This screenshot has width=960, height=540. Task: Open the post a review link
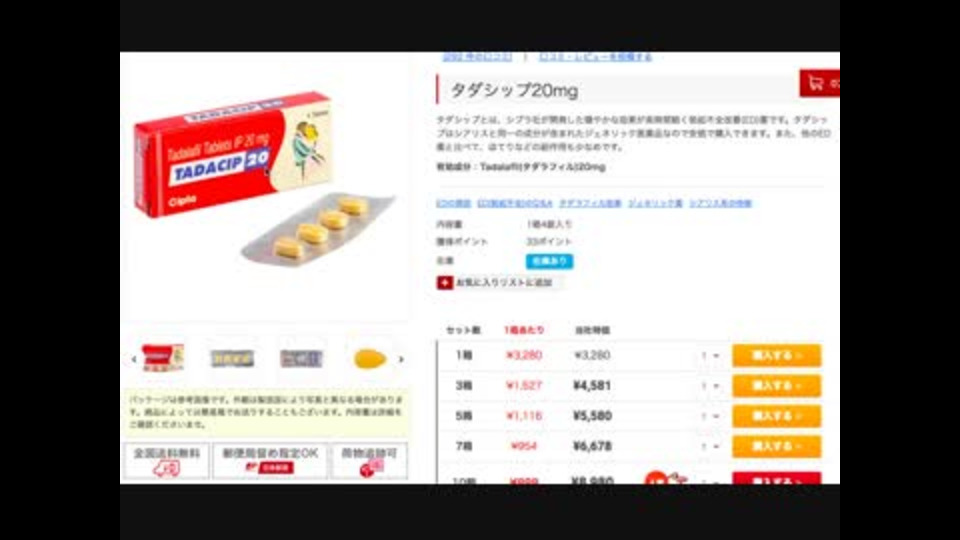595,57
